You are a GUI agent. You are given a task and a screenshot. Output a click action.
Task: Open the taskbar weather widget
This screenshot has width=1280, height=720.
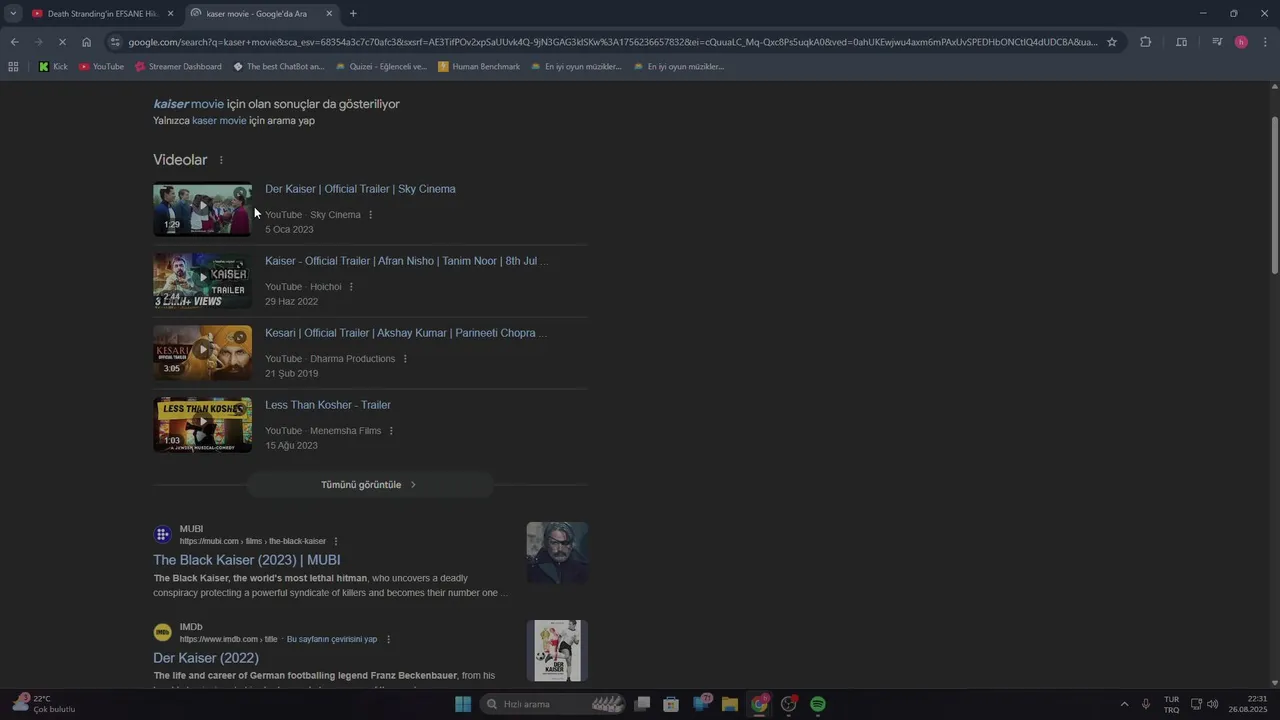point(44,704)
